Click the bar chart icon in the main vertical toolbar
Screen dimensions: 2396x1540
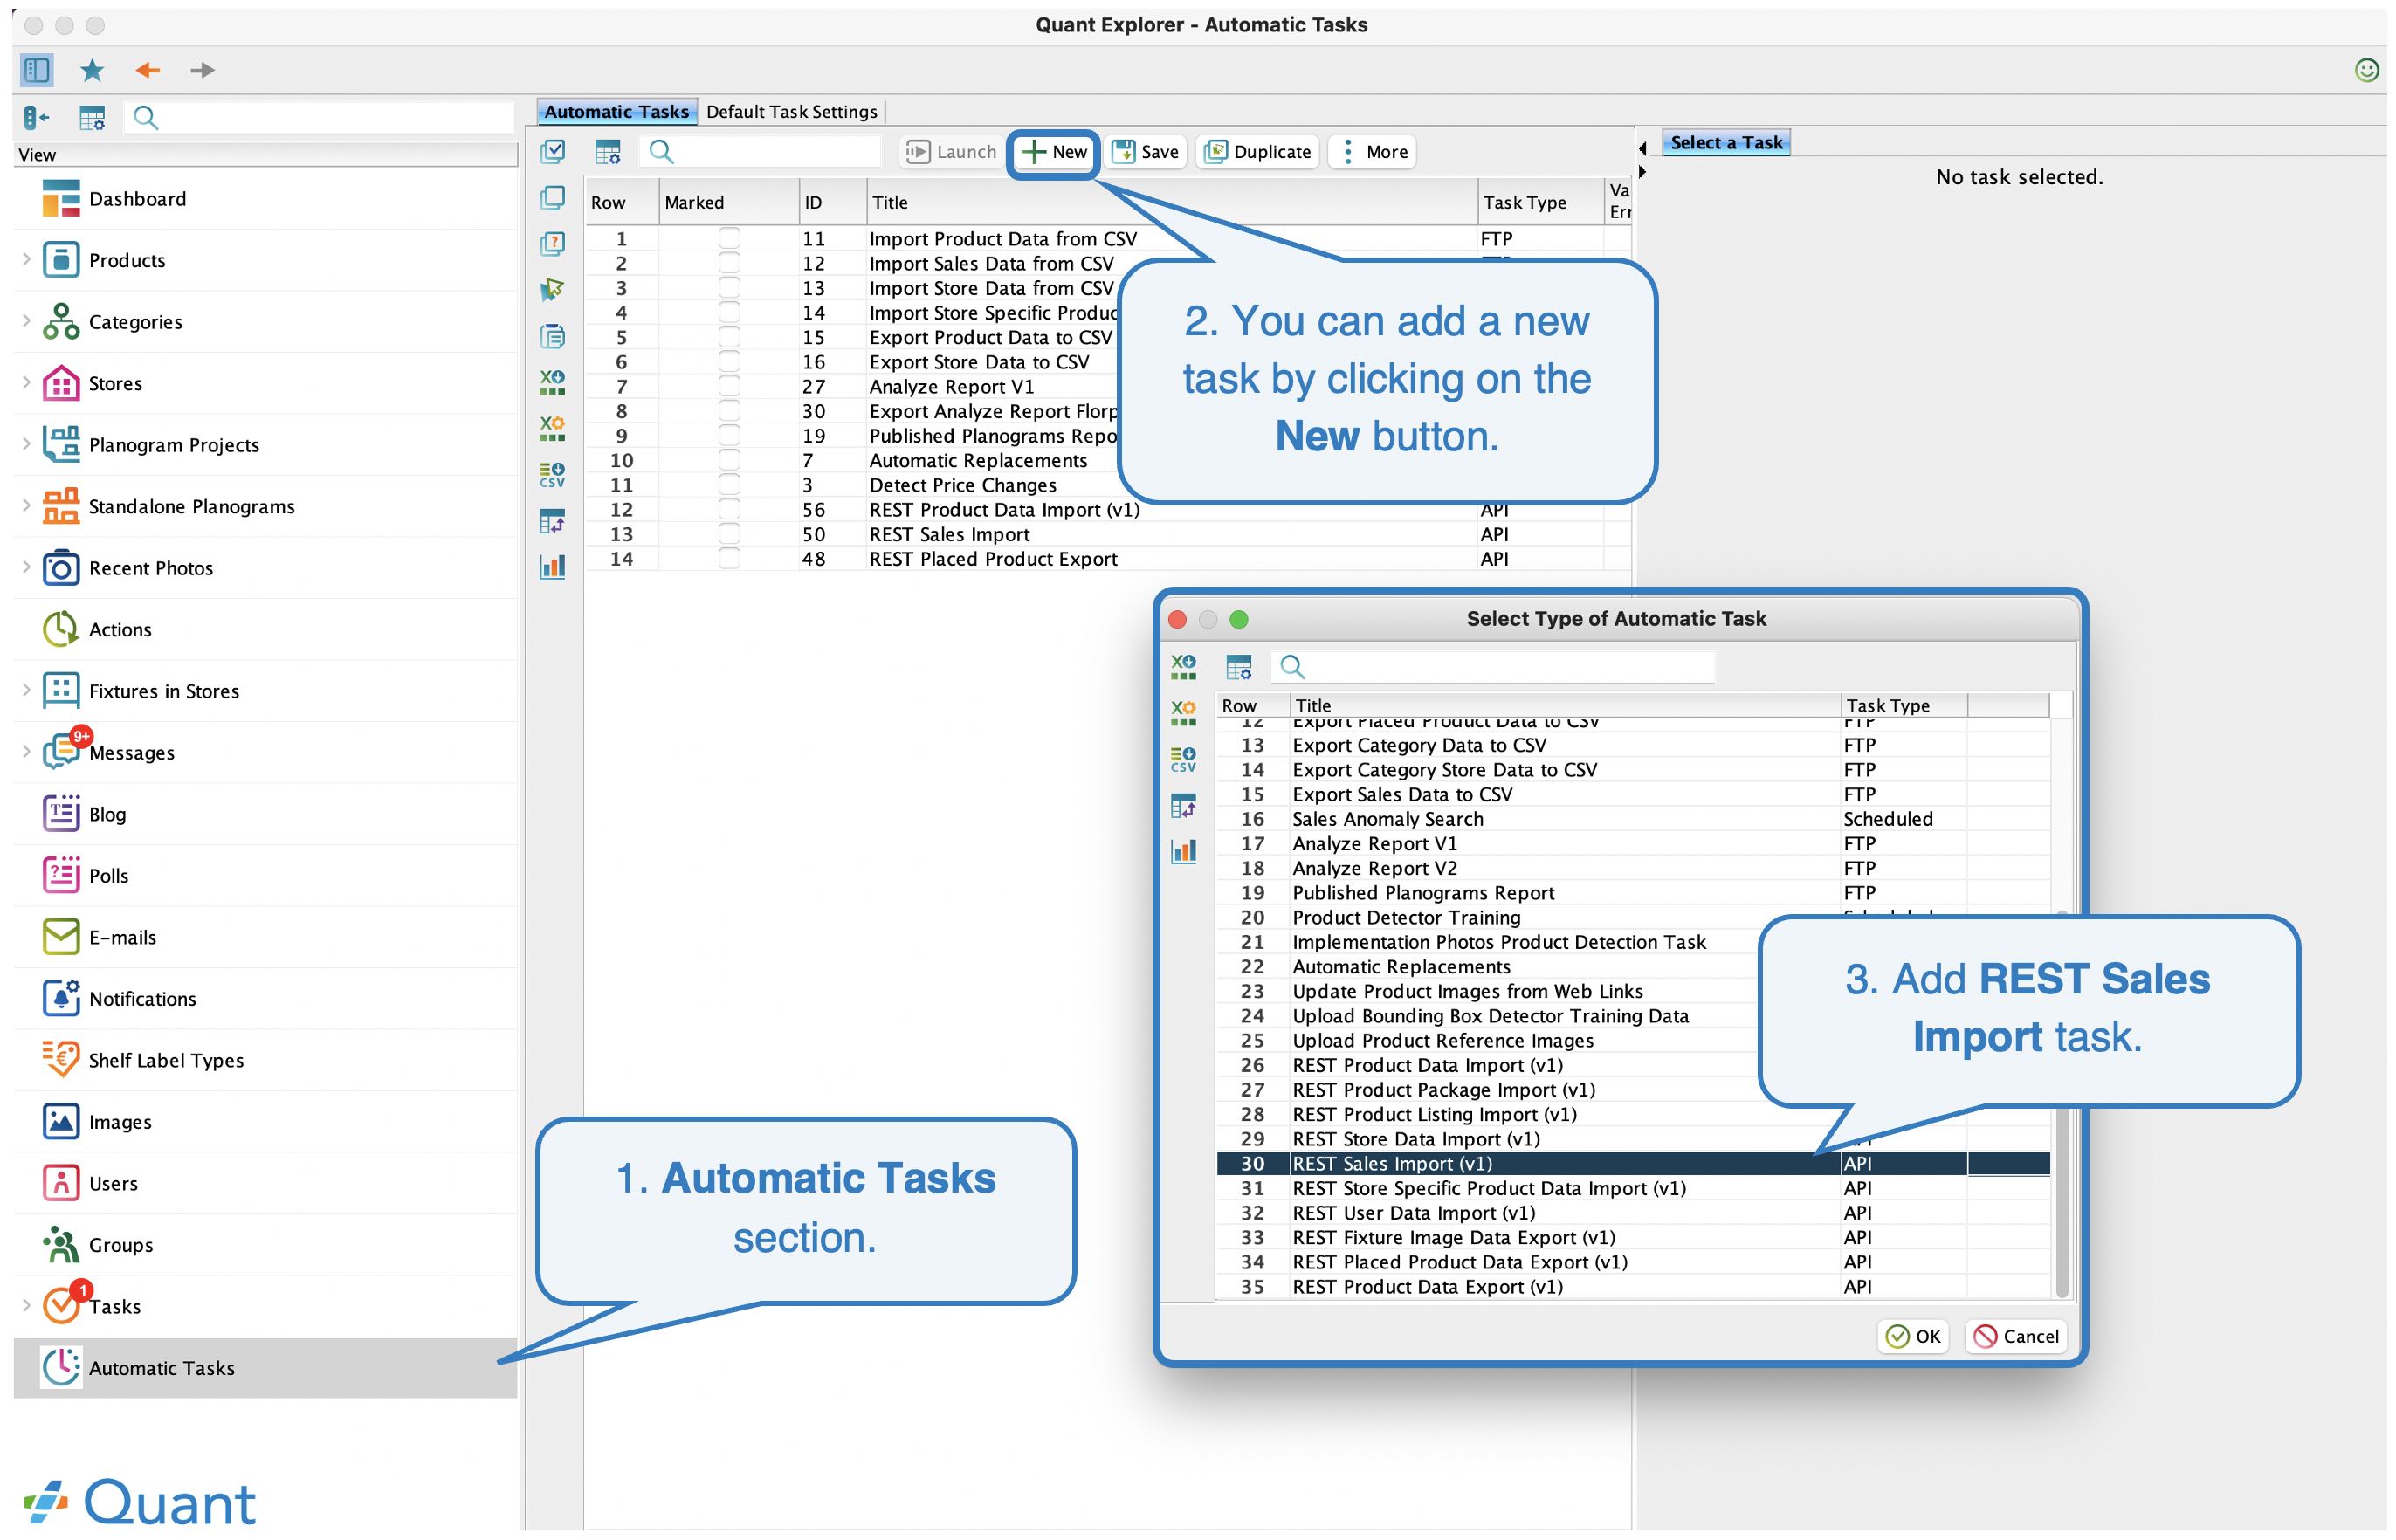click(552, 567)
